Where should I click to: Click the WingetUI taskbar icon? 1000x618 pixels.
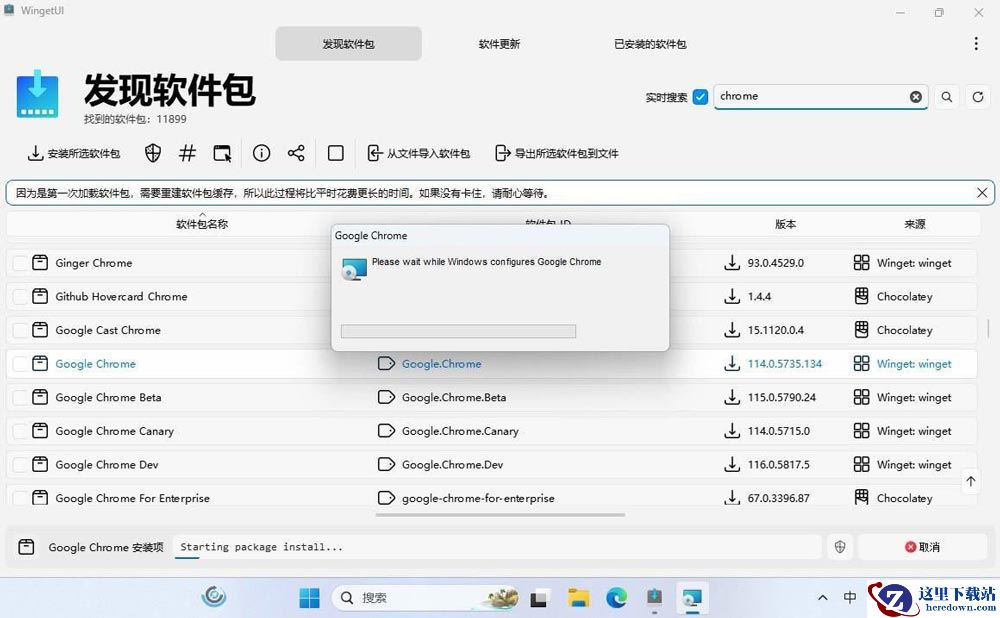pos(654,598)
